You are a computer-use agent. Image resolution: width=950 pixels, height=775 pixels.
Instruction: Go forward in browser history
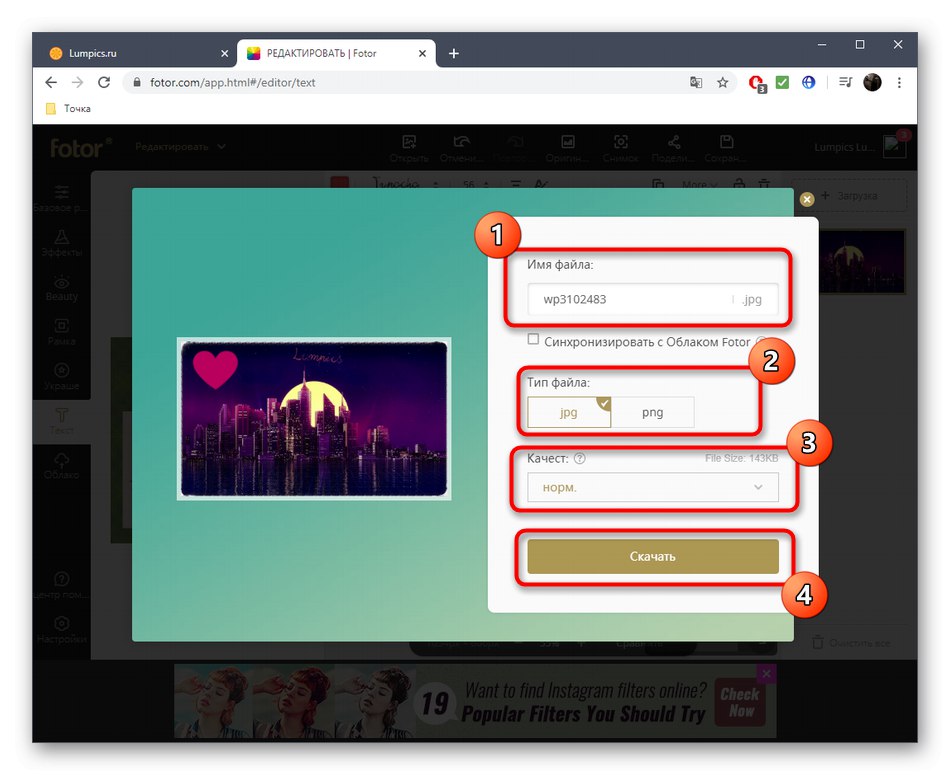pyautogui.click(x=78, y=82)
